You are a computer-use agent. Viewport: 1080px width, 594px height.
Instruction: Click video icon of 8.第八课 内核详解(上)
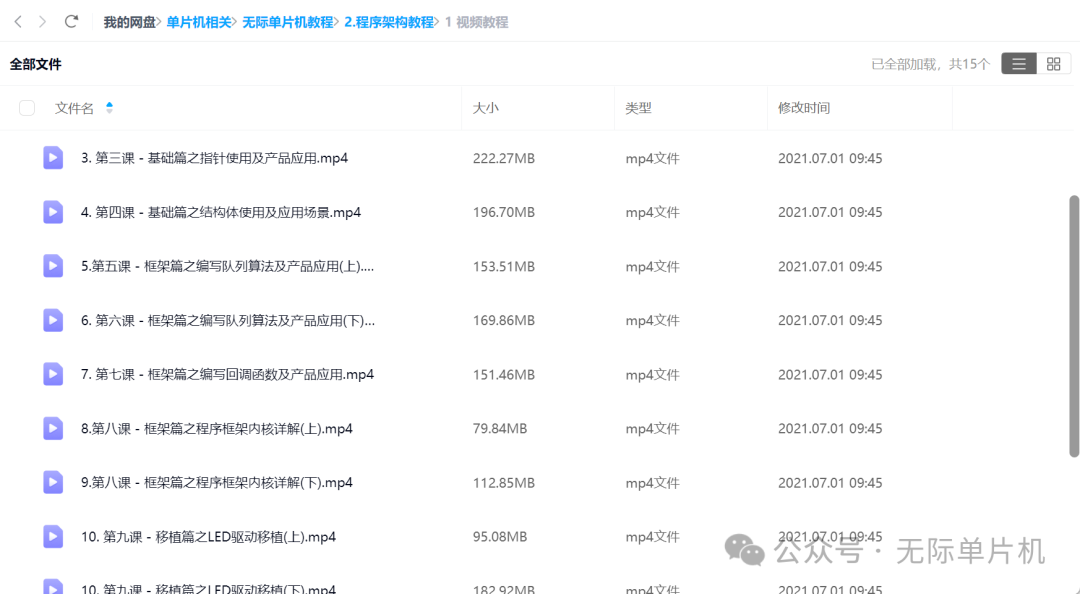[53, 428]
